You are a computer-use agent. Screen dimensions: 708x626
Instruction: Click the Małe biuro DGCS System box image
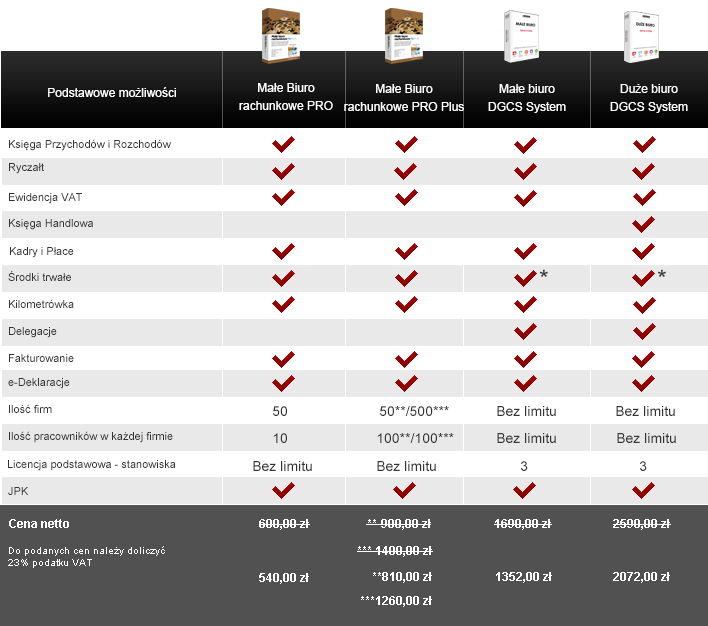[x=522, y=36]
